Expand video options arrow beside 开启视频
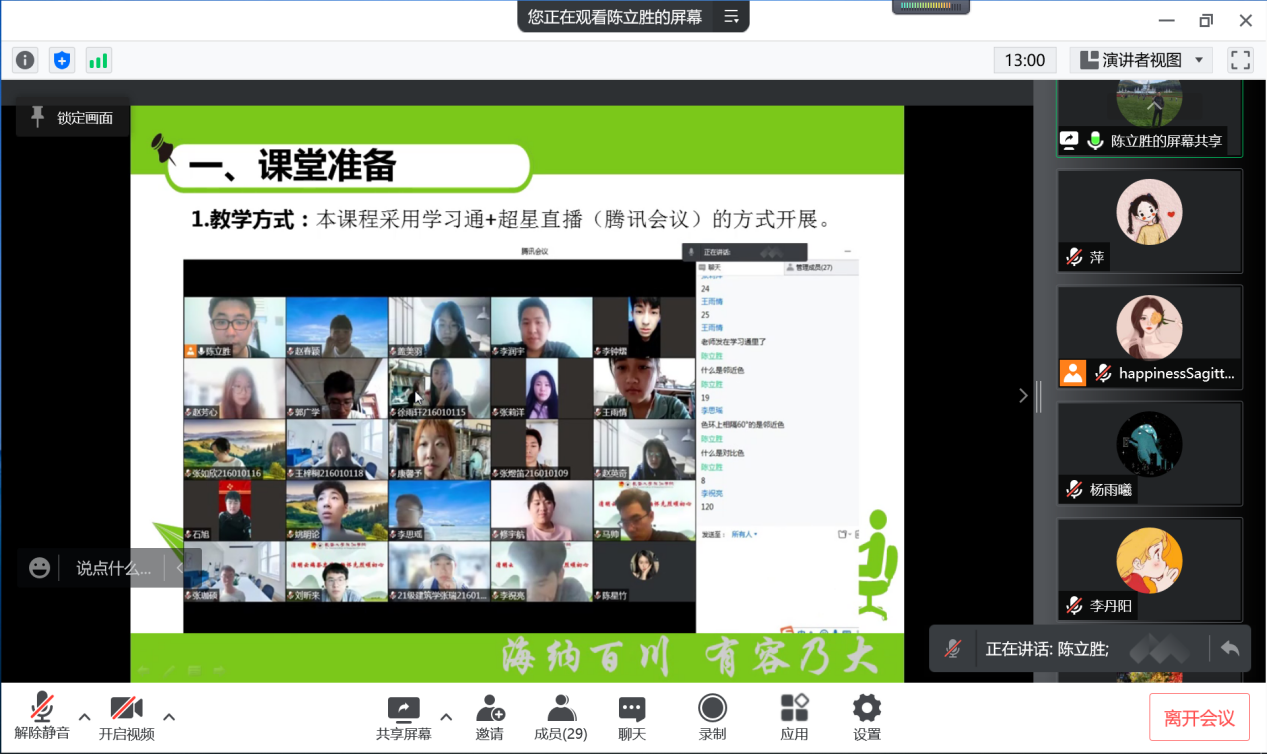The image size is (1267, 754). pyautogui.click(x=169, y=716)
